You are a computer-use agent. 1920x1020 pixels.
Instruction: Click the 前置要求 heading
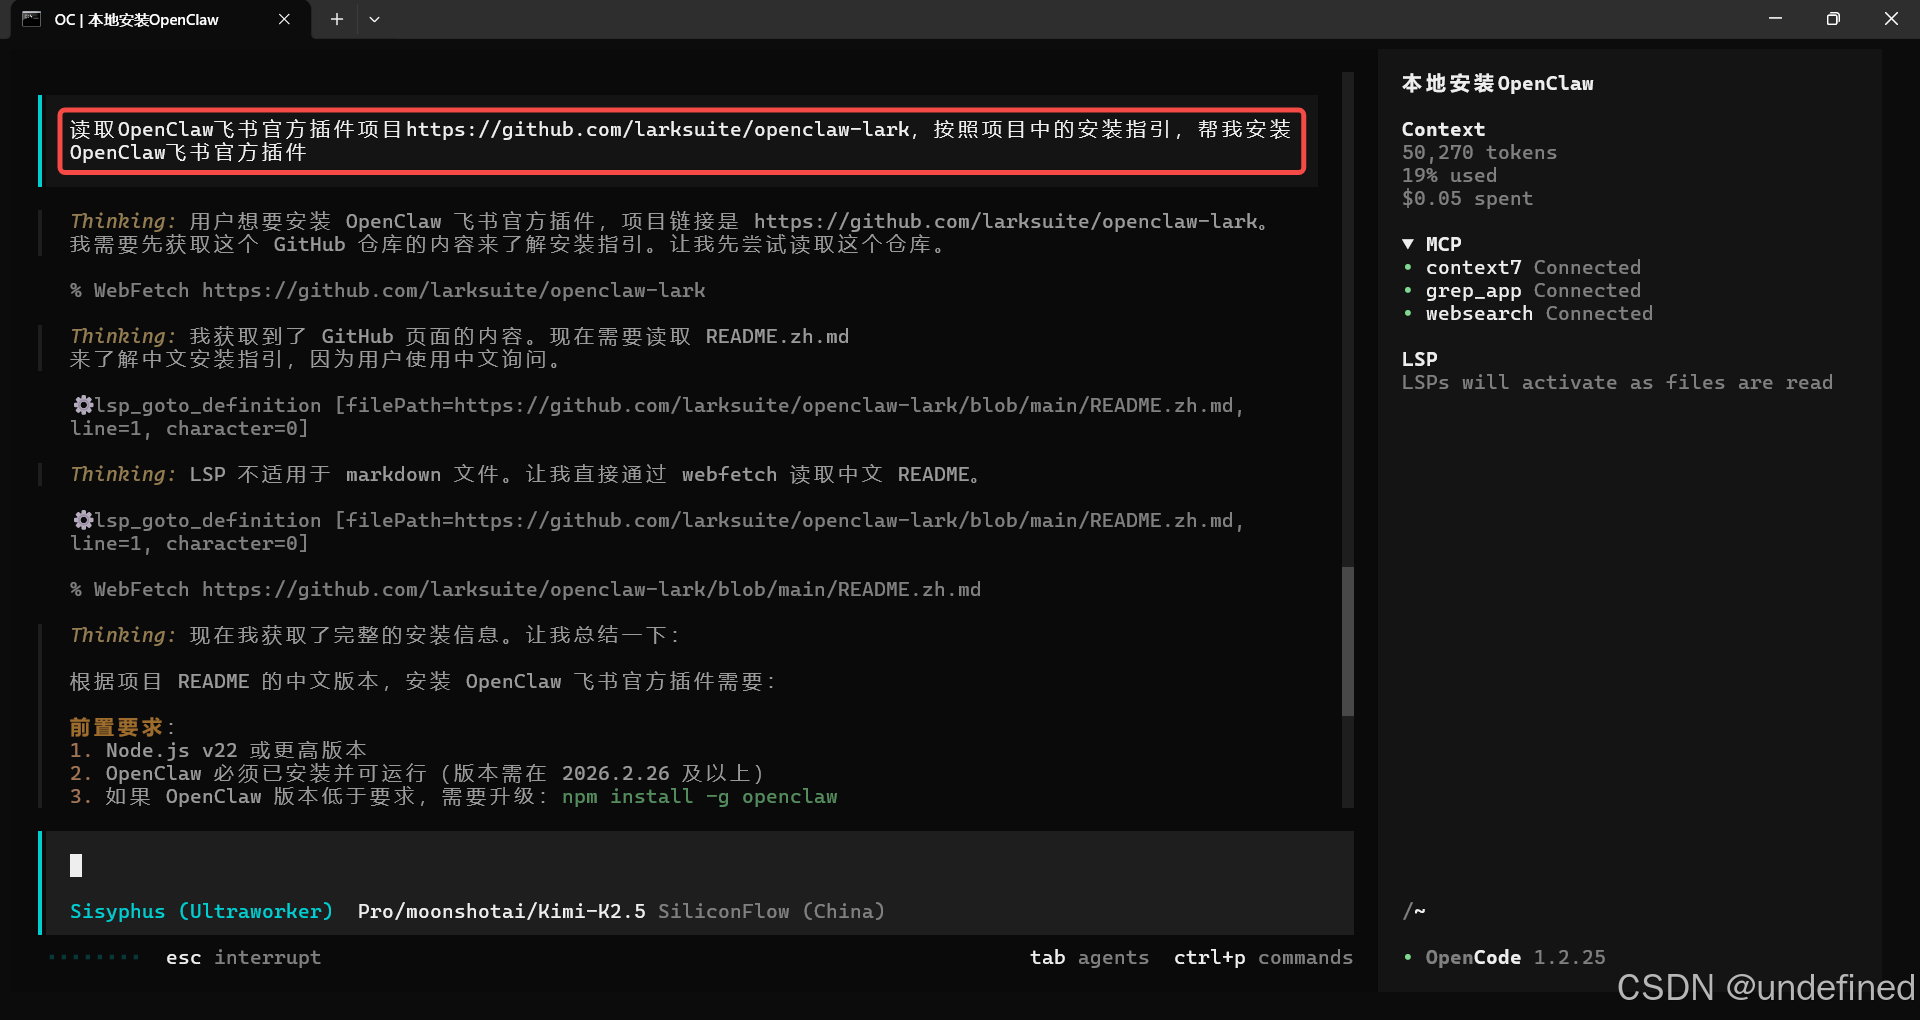116,727
